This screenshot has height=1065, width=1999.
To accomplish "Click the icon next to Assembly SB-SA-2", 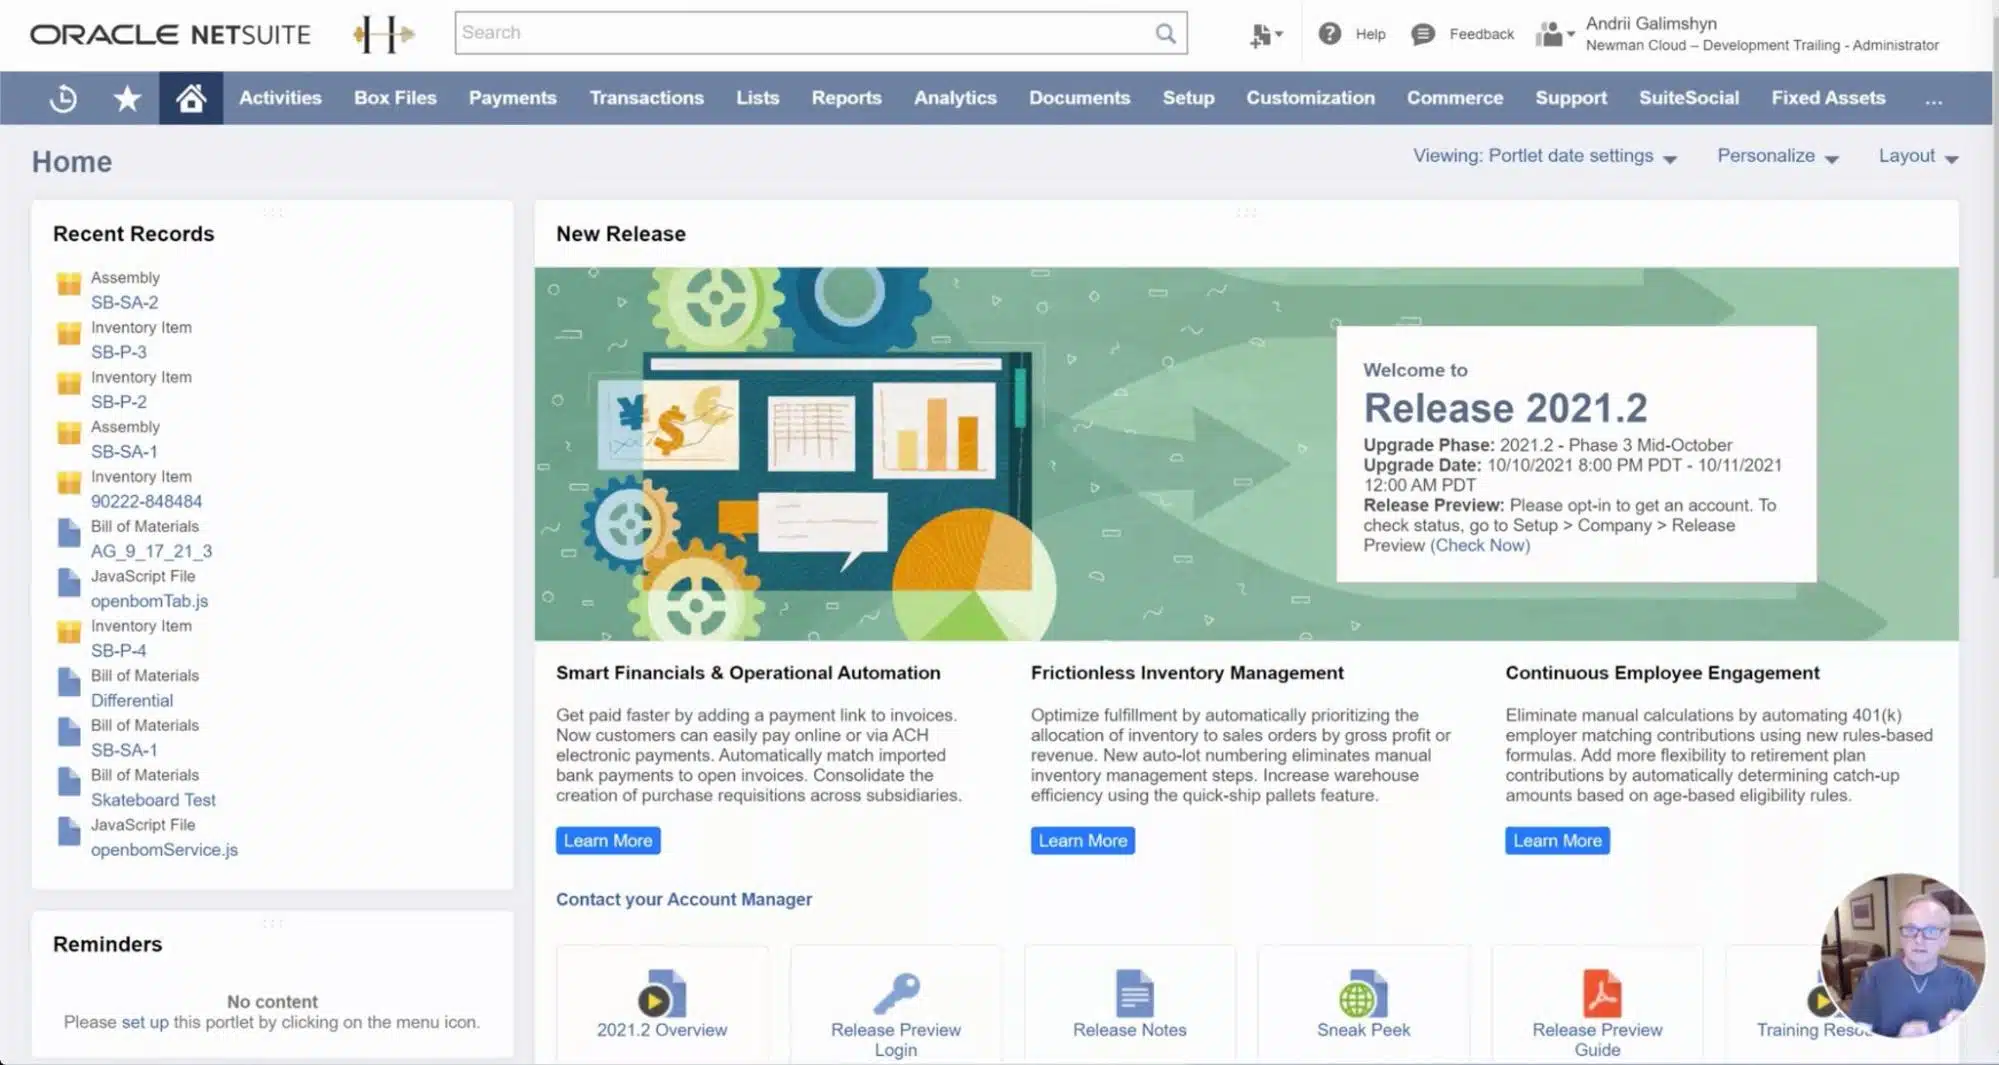I will click(x=69, y=284).
